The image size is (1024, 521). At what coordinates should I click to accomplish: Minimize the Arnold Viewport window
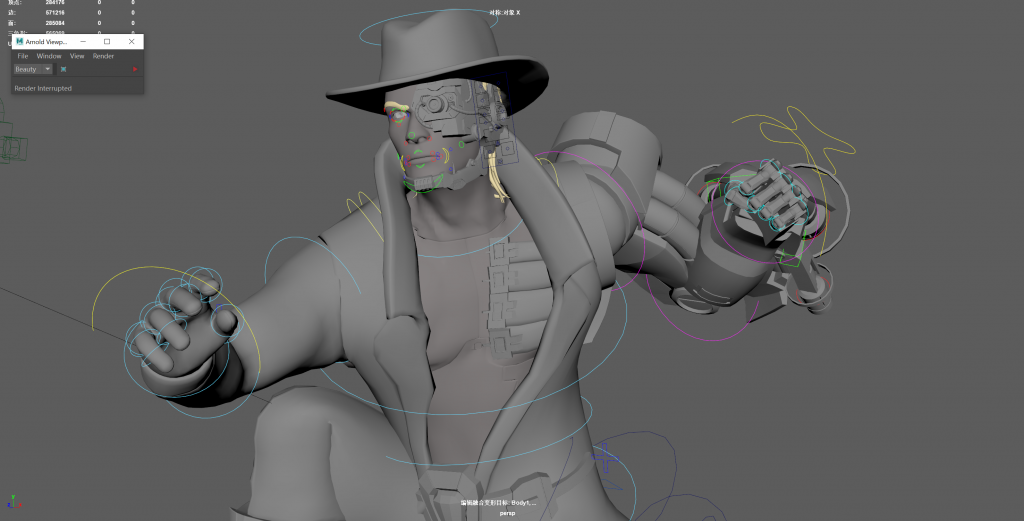pyautogui.click(x=83, y=42)
